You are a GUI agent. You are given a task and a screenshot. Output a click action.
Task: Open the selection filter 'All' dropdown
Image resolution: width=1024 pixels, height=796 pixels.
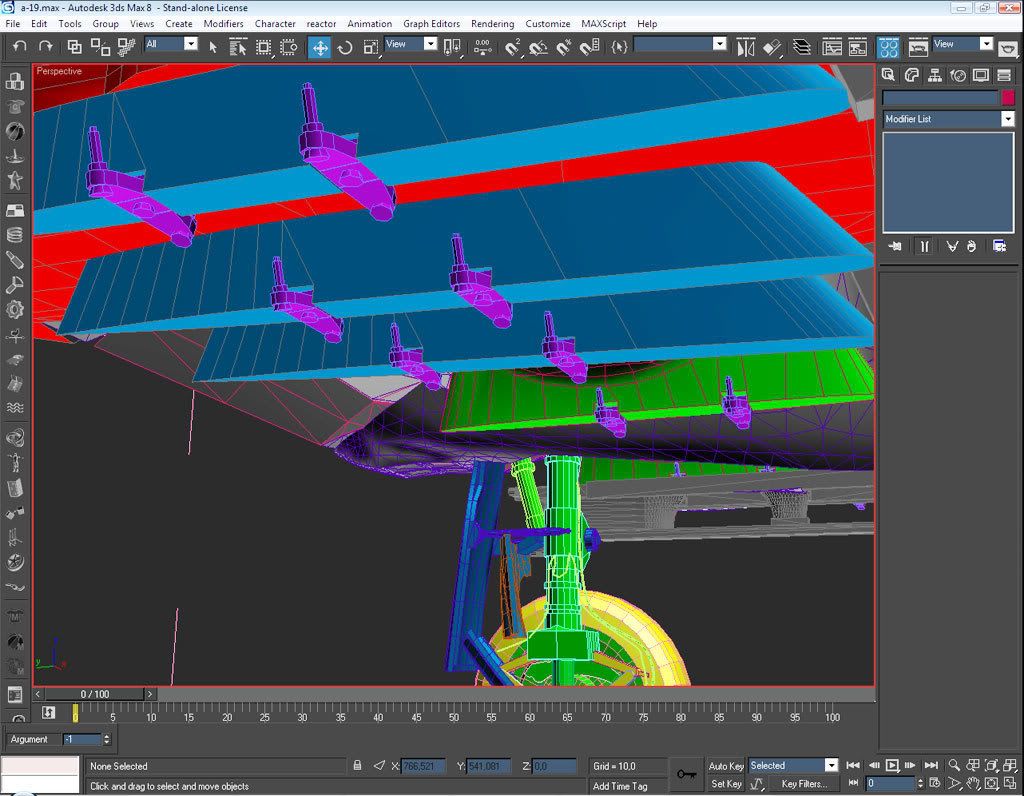point(190,44)
